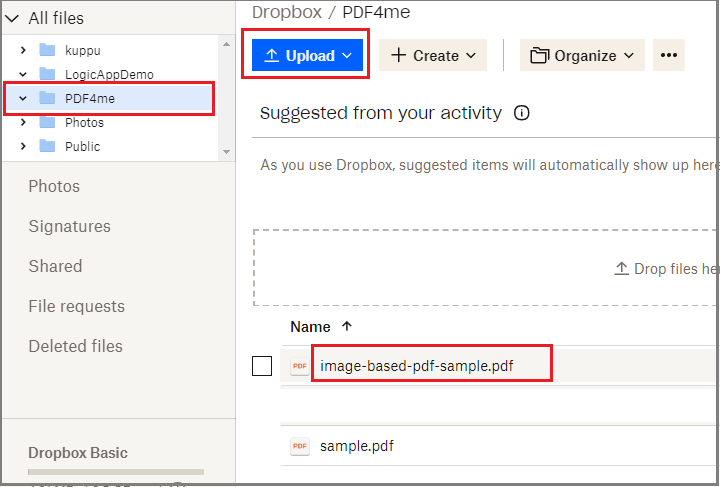Image resolution: width=720 pixels, height=487 pixels.
Task: Open Deleted files in the sidebar
Action: click(x=75, y=346)
